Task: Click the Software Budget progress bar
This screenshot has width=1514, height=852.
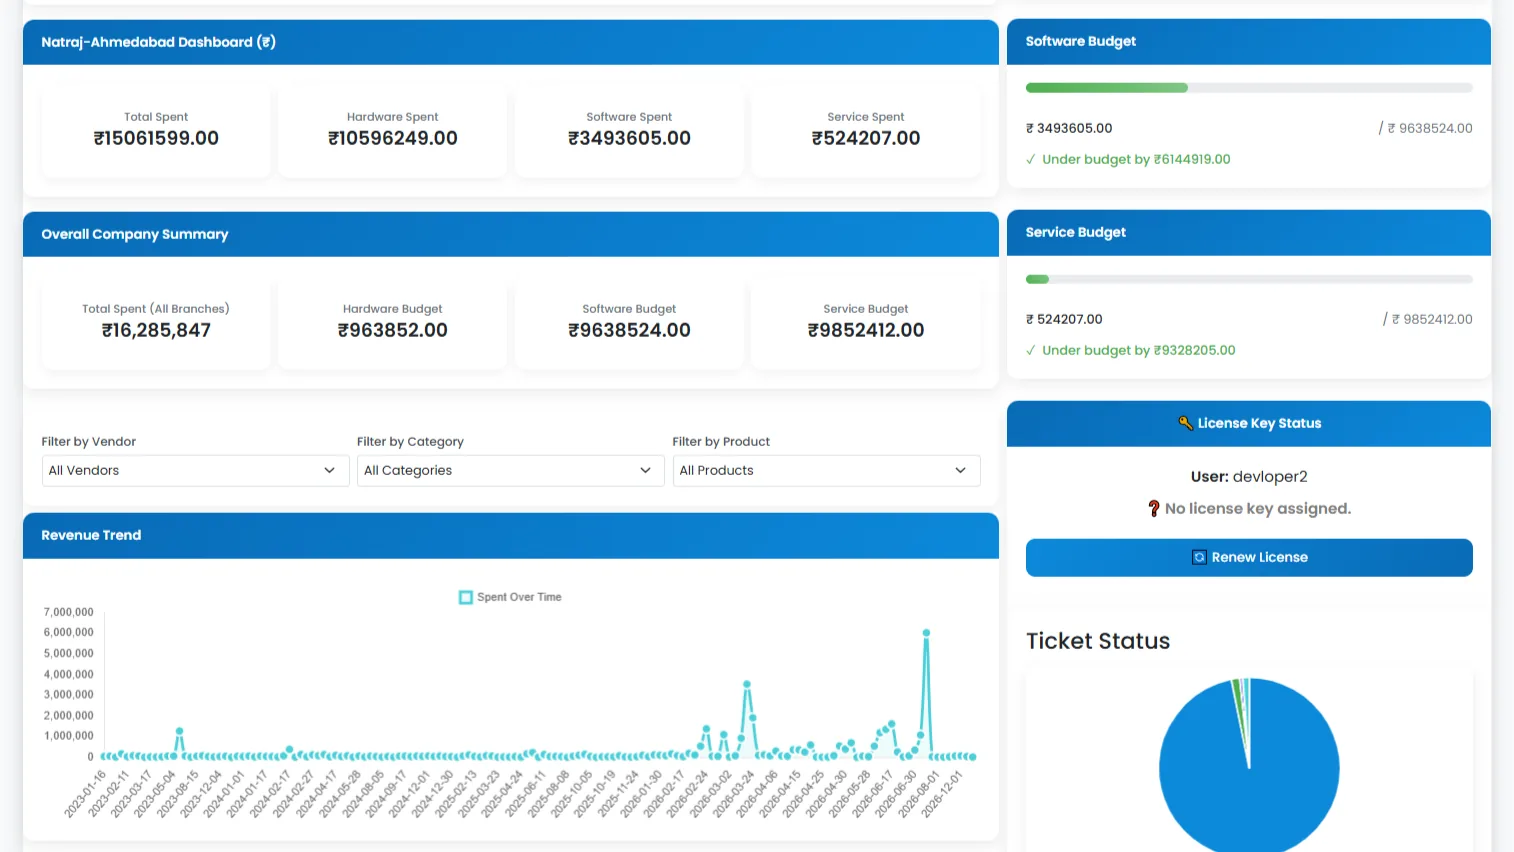Action: click(1249, 88)
